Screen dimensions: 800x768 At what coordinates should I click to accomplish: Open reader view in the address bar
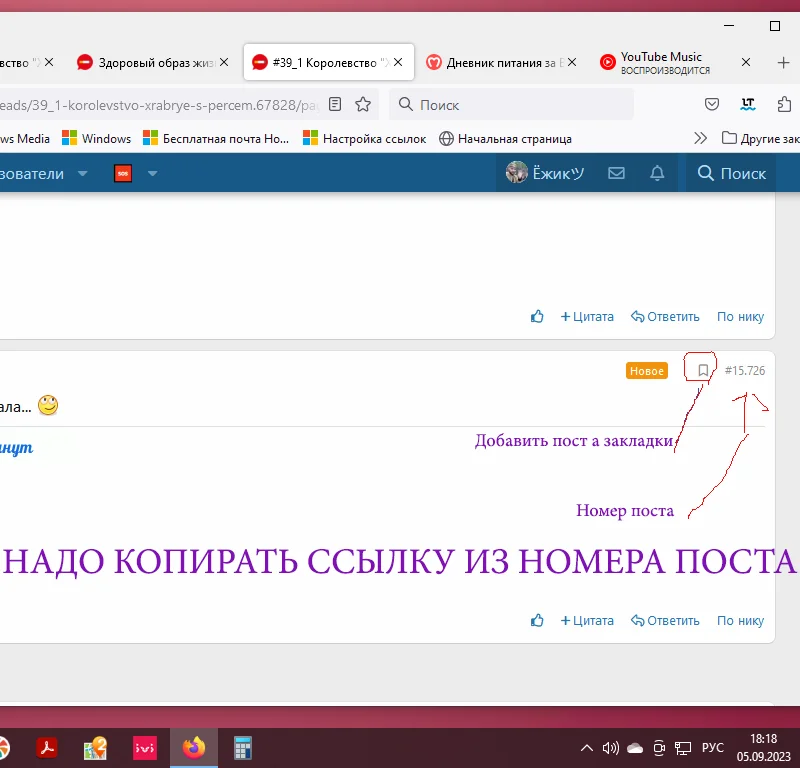335,104
